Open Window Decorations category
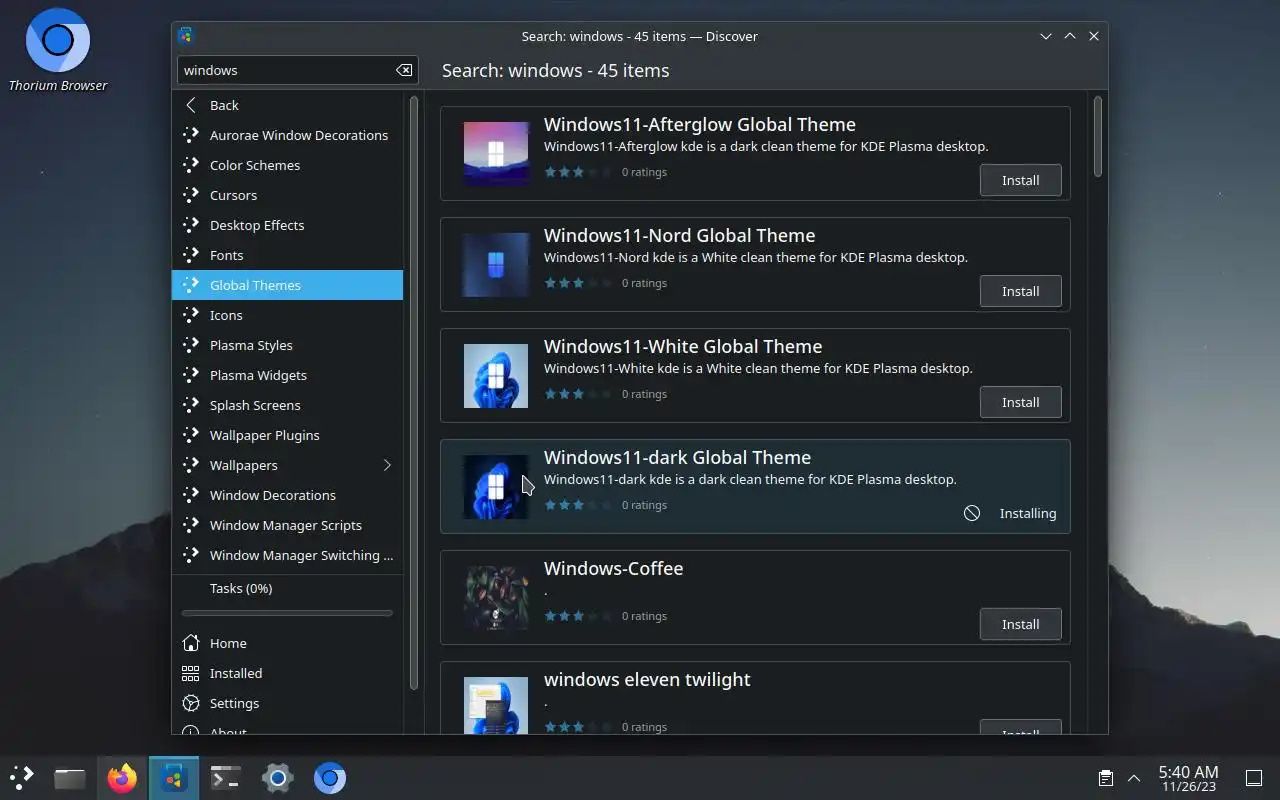This screenshot has width=1280, height=800. click(x=287, y=495)
